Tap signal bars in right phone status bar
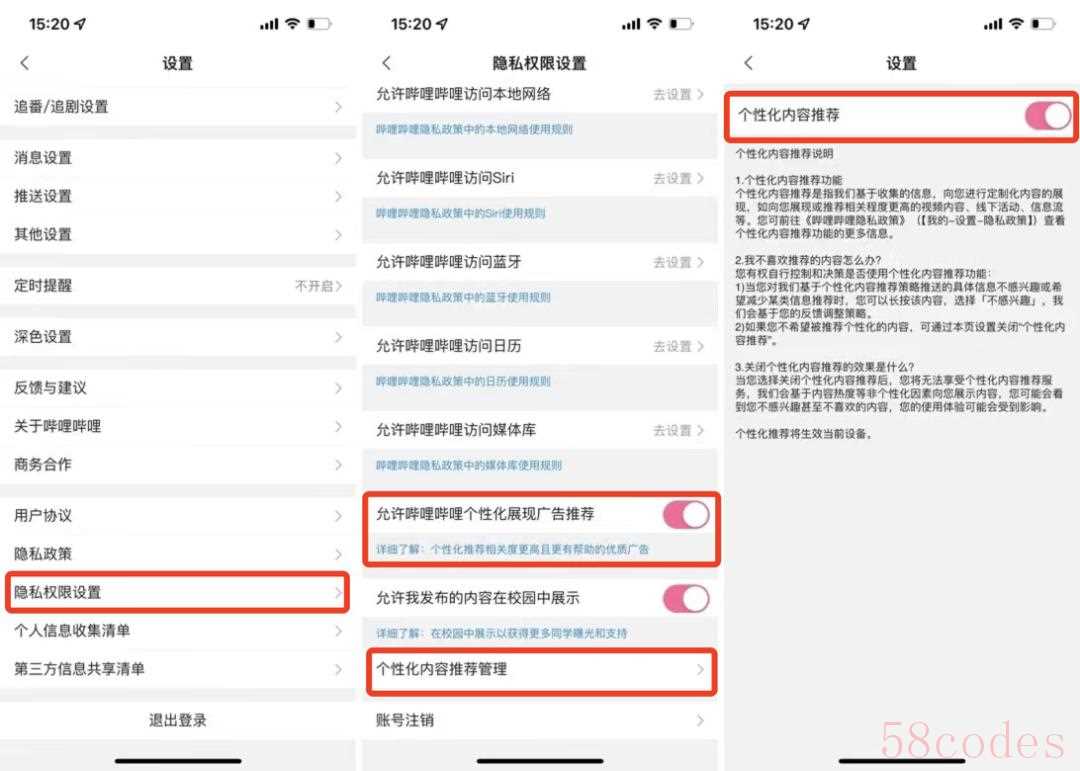Screen dimensions: 1080x771 click(993, 24)
